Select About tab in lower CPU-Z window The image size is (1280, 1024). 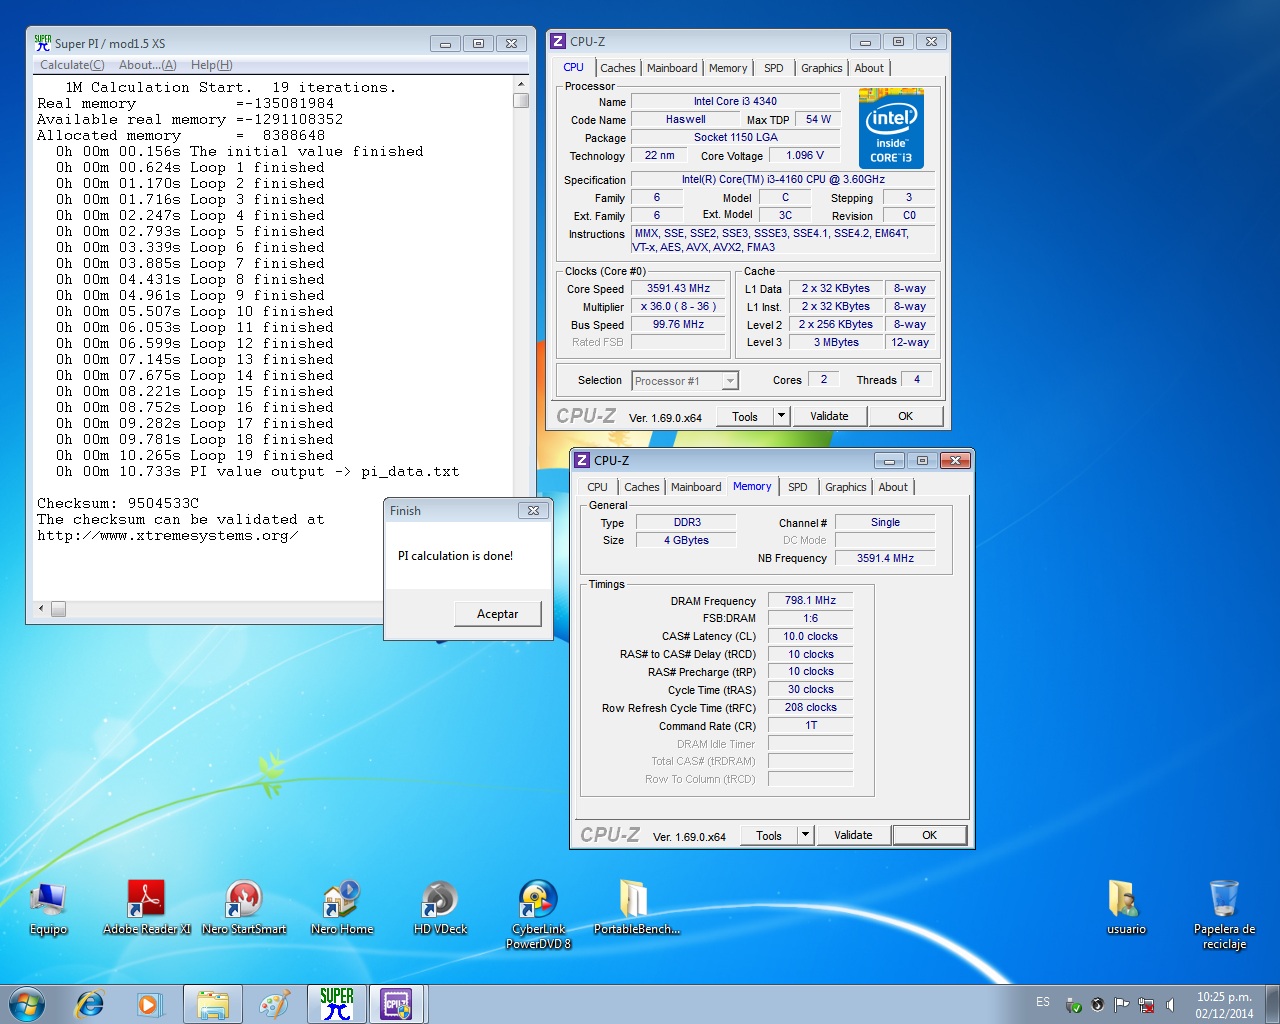893,487
